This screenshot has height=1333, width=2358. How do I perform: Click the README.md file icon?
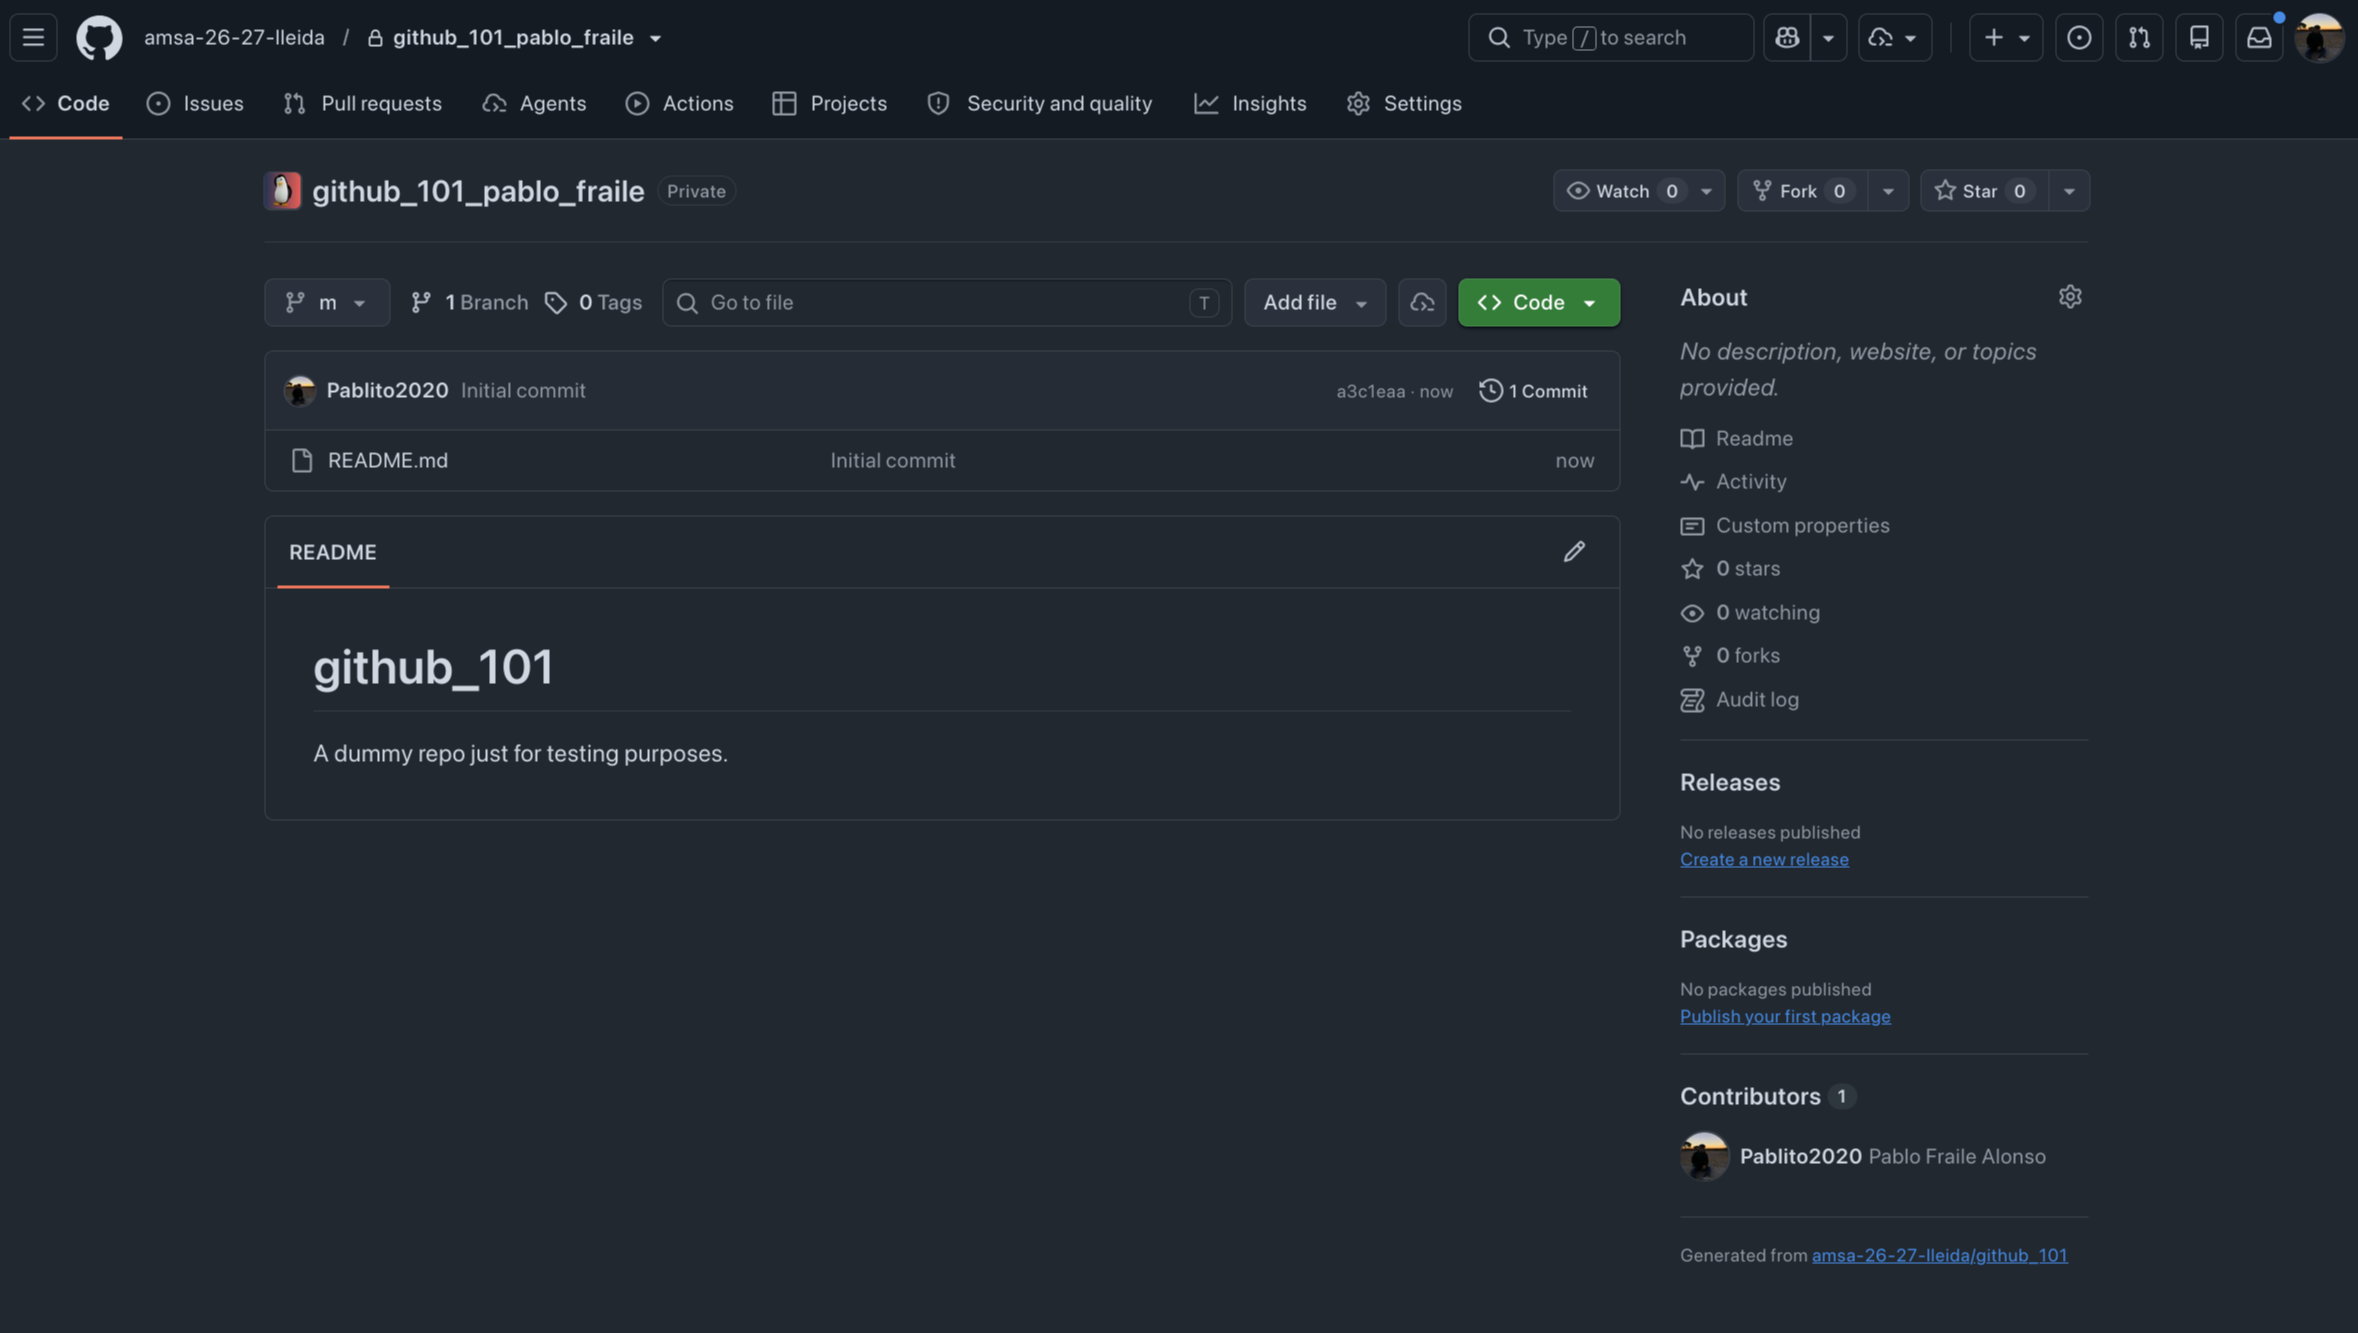[301, 461]
